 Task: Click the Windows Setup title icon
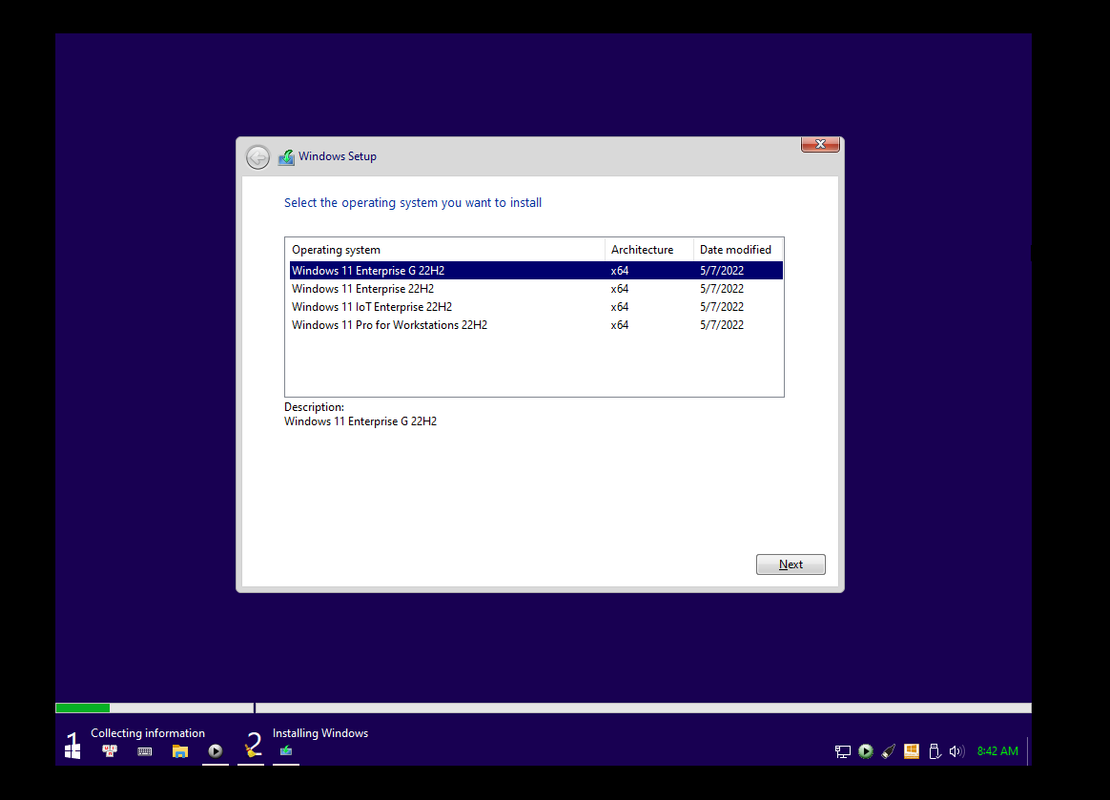point(286,156)
